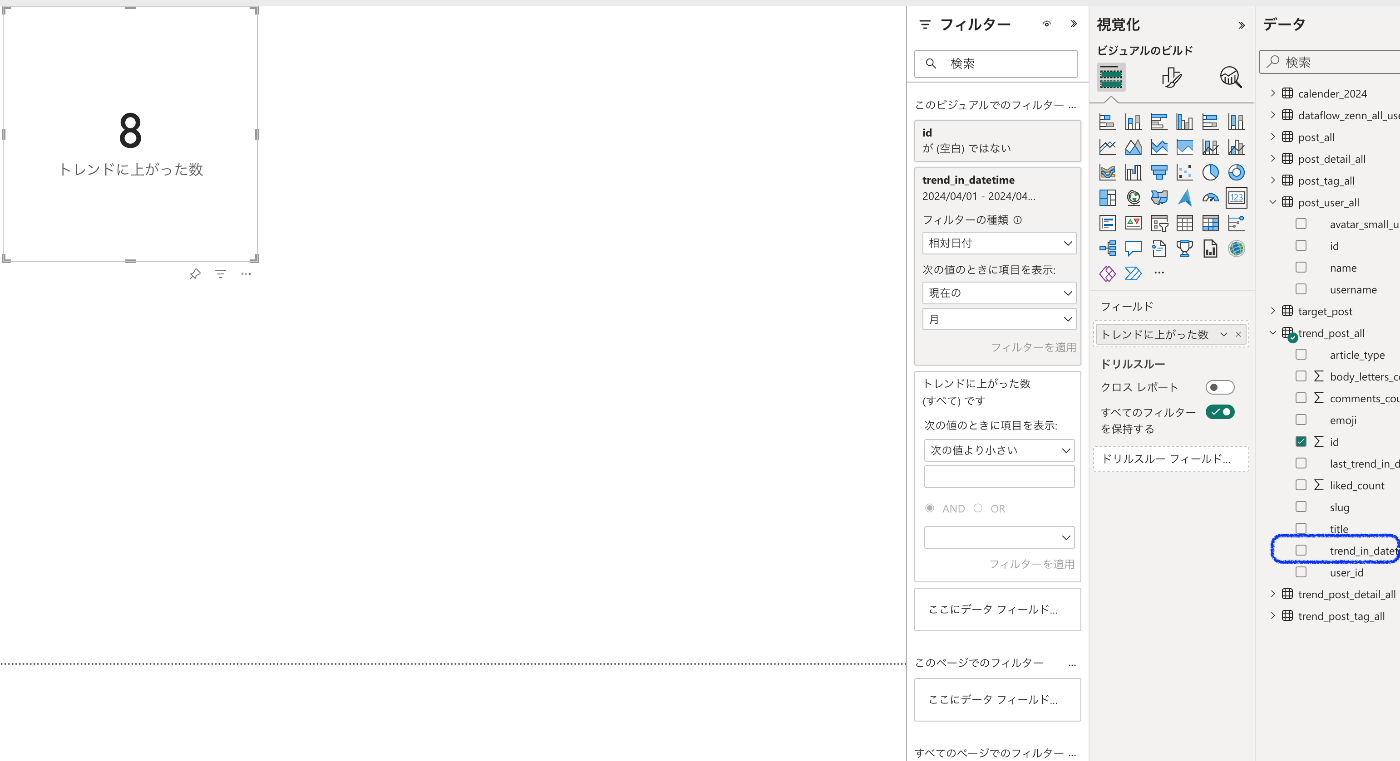The width and height of the screenshot is (1400, 761).
Task: Expand the target_post table
Action: pos(1272,311)
